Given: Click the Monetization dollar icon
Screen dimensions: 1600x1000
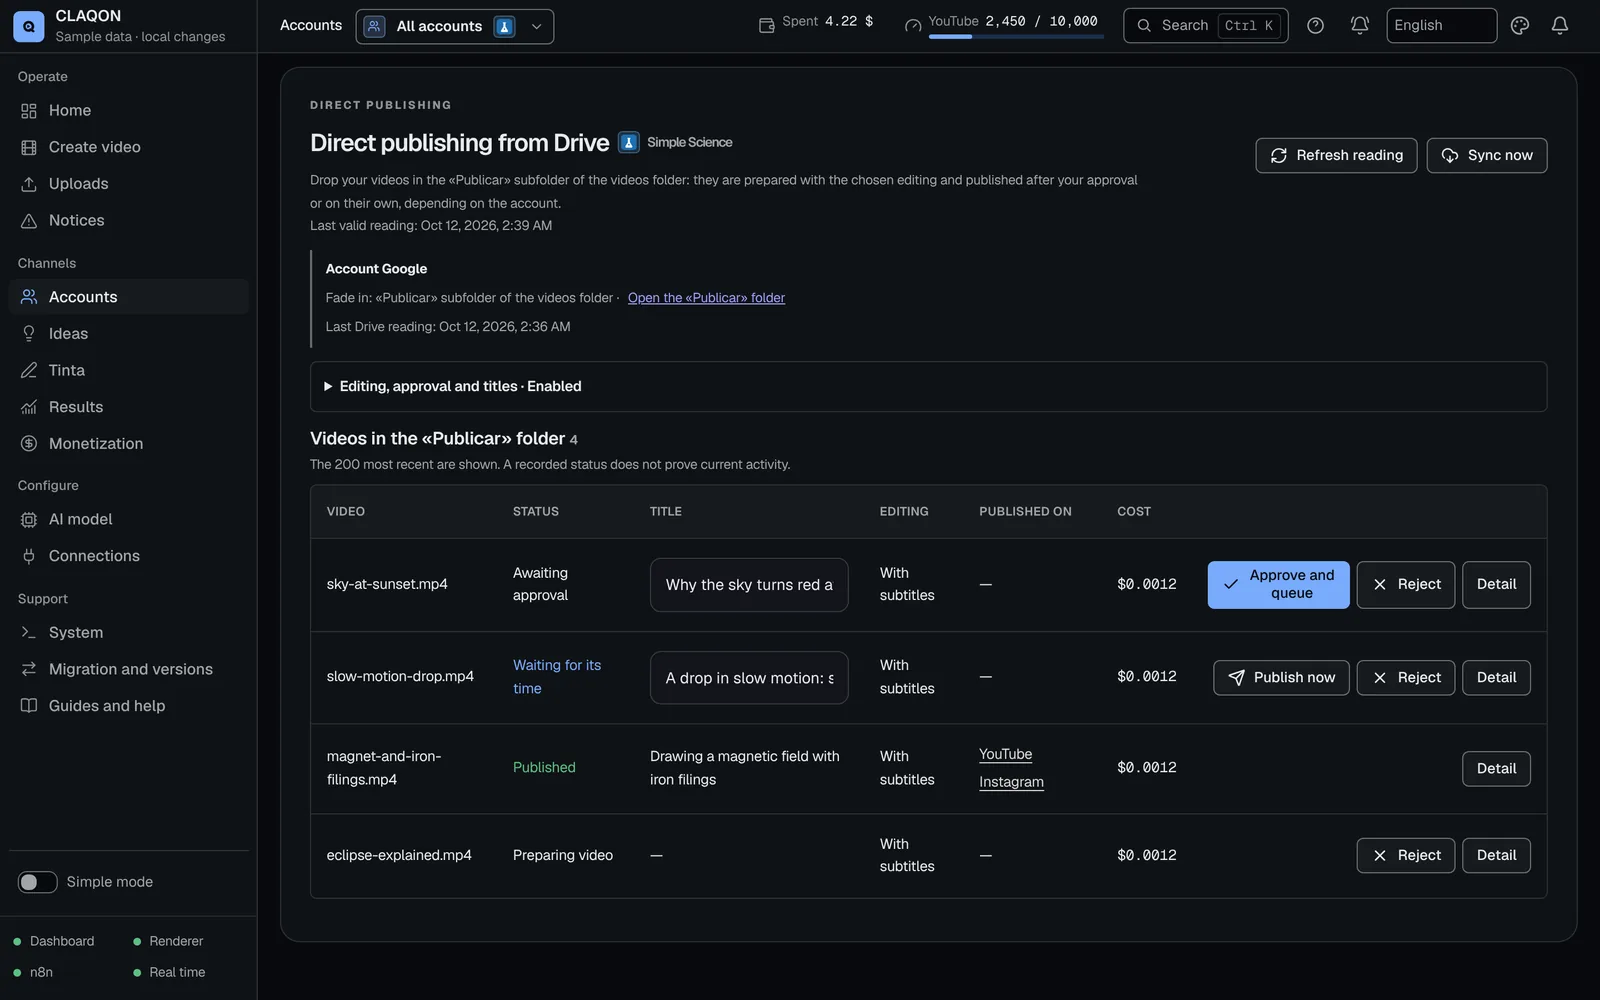Looking at the screenshot, I should (x=29, y=443).
